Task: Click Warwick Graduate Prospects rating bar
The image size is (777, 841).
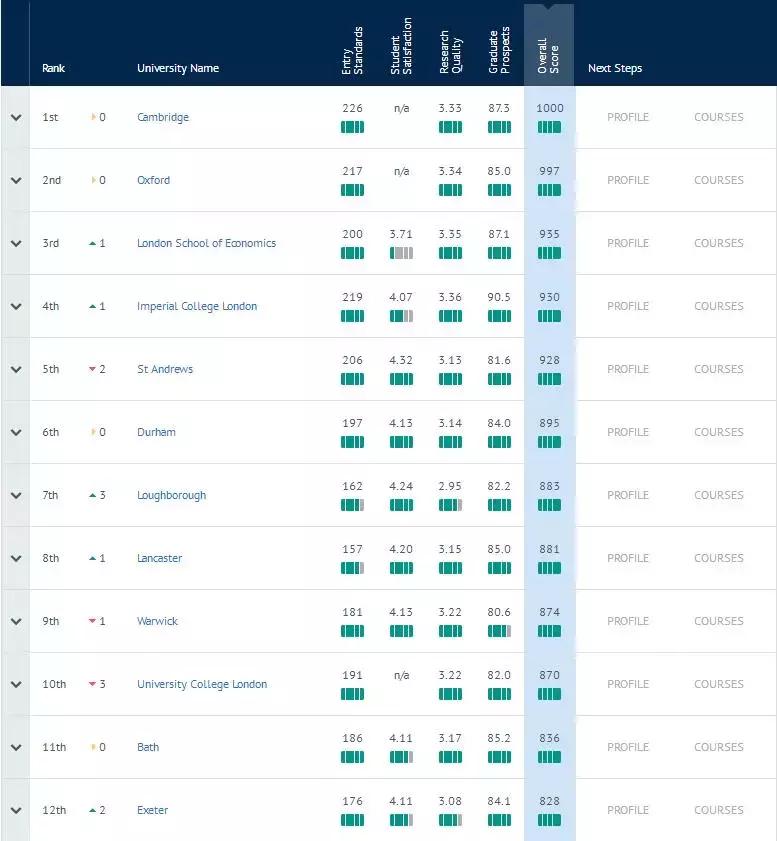Action: click(x=499, y=631)
